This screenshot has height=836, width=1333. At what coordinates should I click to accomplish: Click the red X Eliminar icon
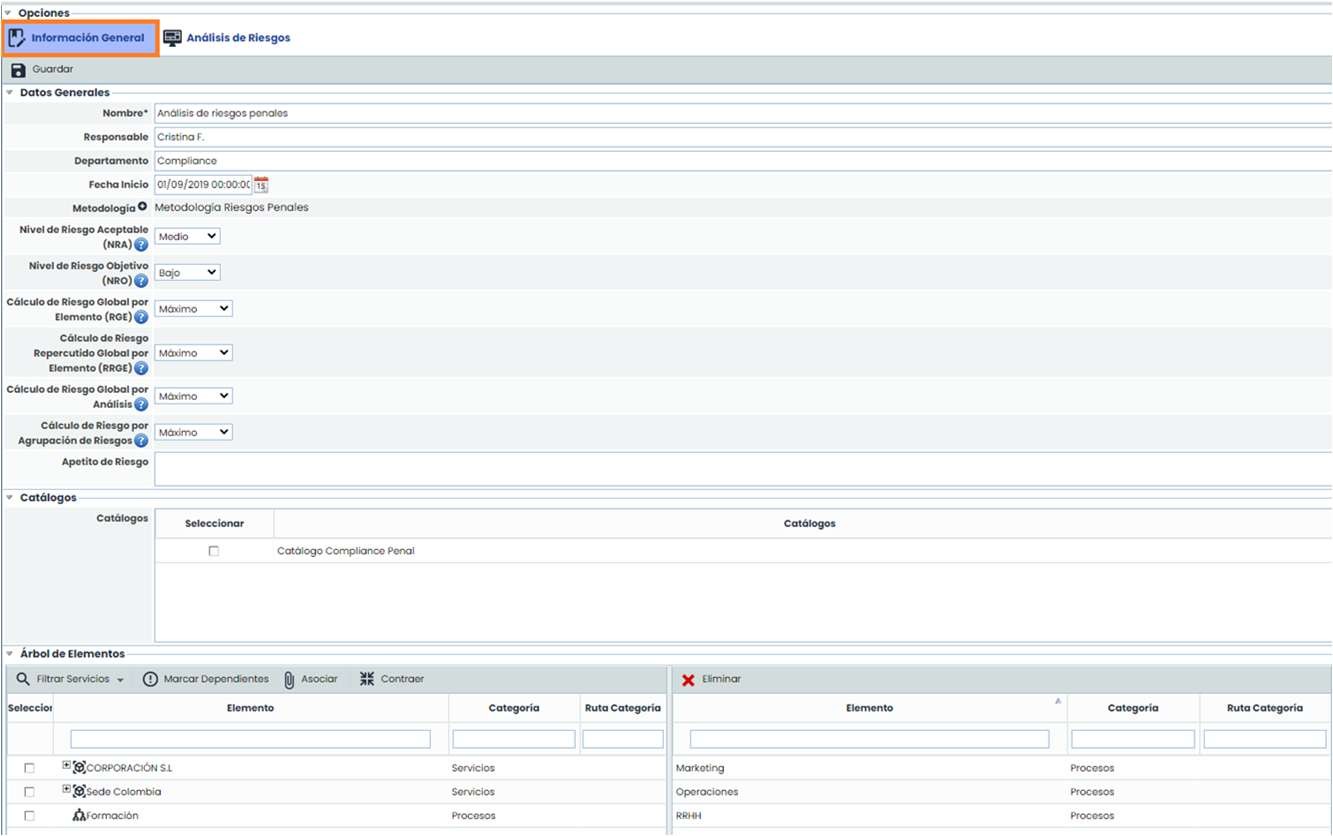pyautogui.click(x=688, y=680)
